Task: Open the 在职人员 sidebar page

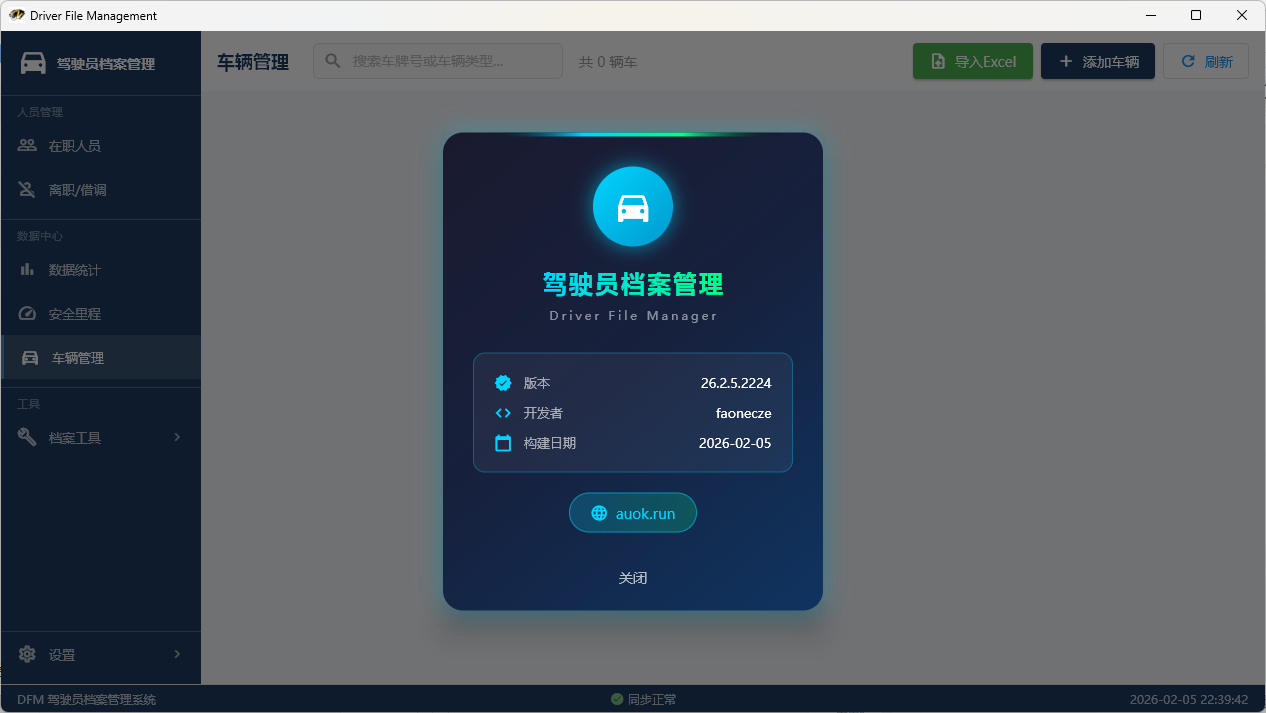Action: pyautogui.click(x=75, y=146)
